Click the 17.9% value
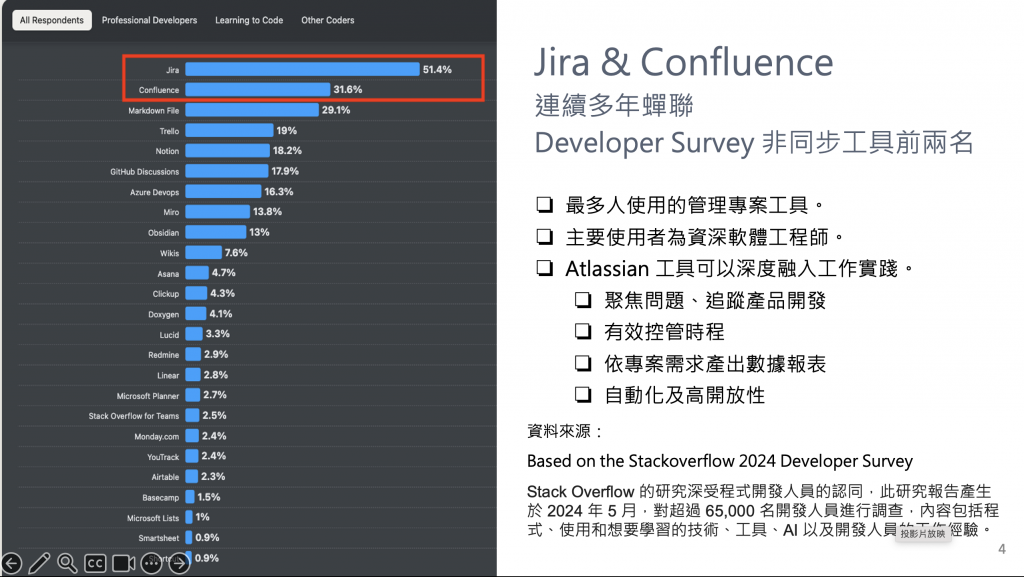The width and height of the screenshot is (1024, 577). pos(285,171)
